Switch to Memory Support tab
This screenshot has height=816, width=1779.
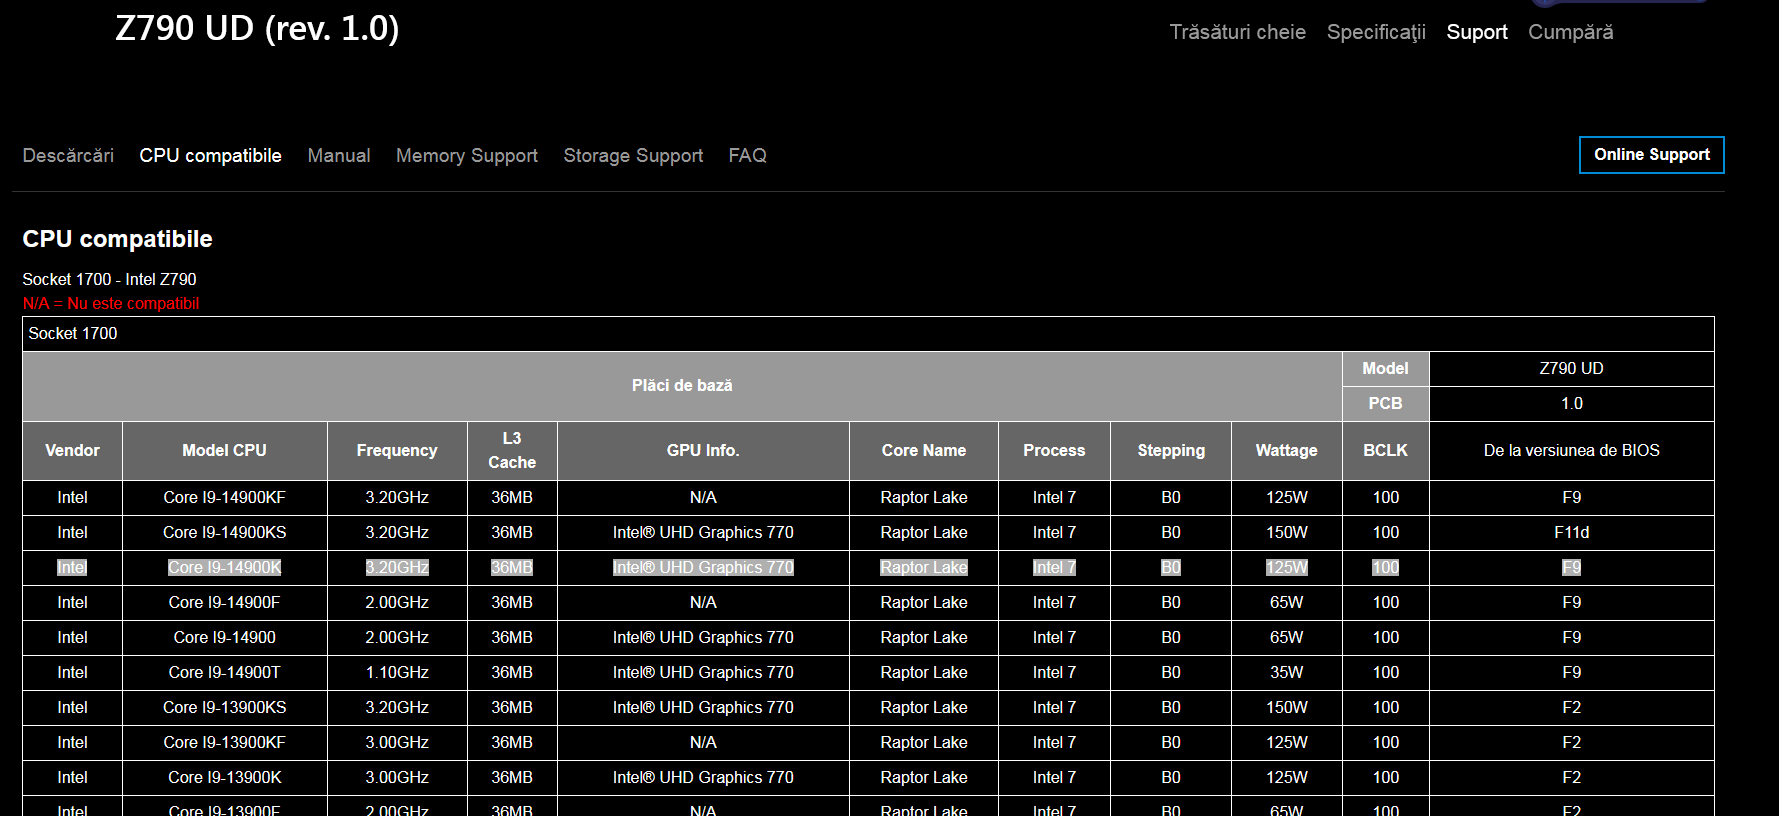coord(467,155)
